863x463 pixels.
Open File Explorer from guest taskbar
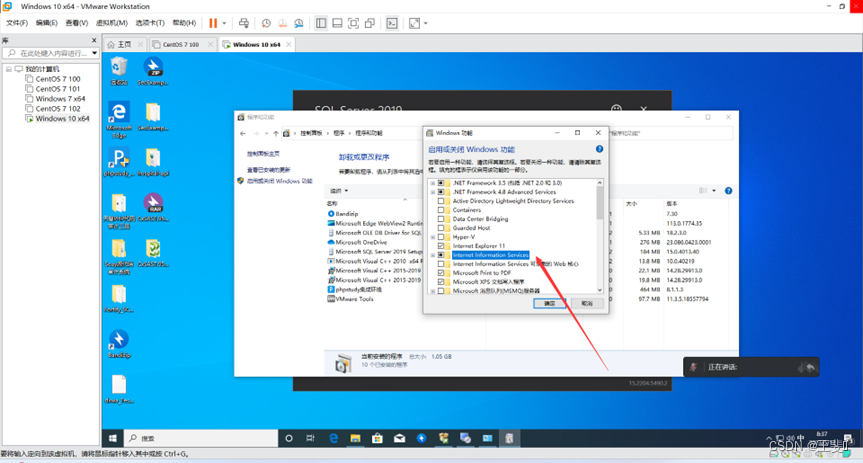coord(355,438)
